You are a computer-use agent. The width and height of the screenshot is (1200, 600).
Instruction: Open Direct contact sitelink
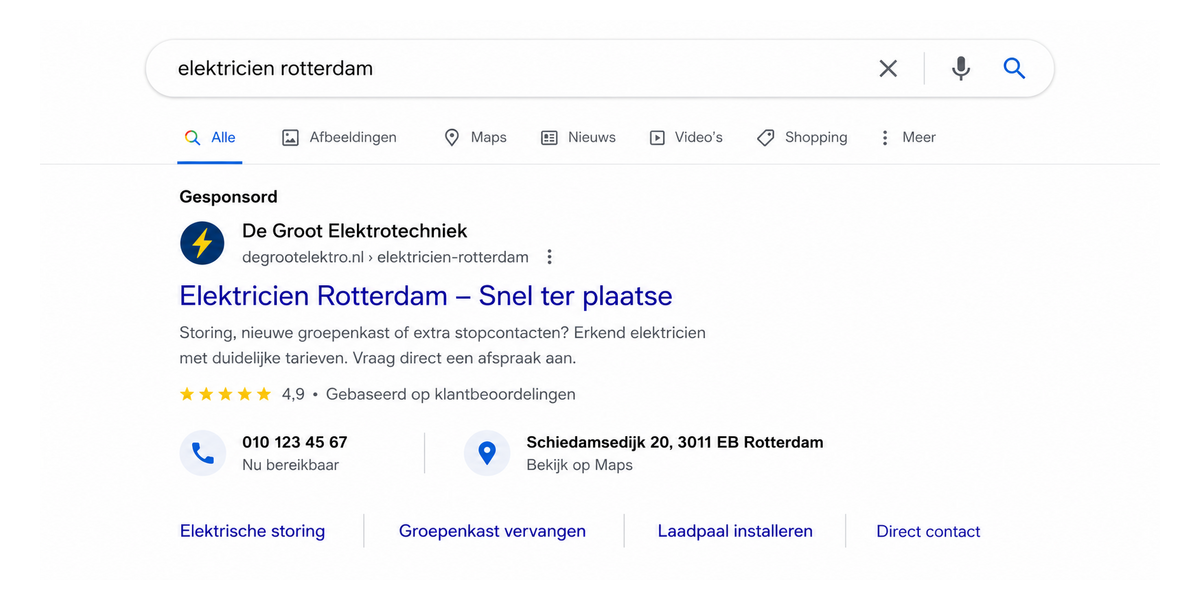click(928, 531)
